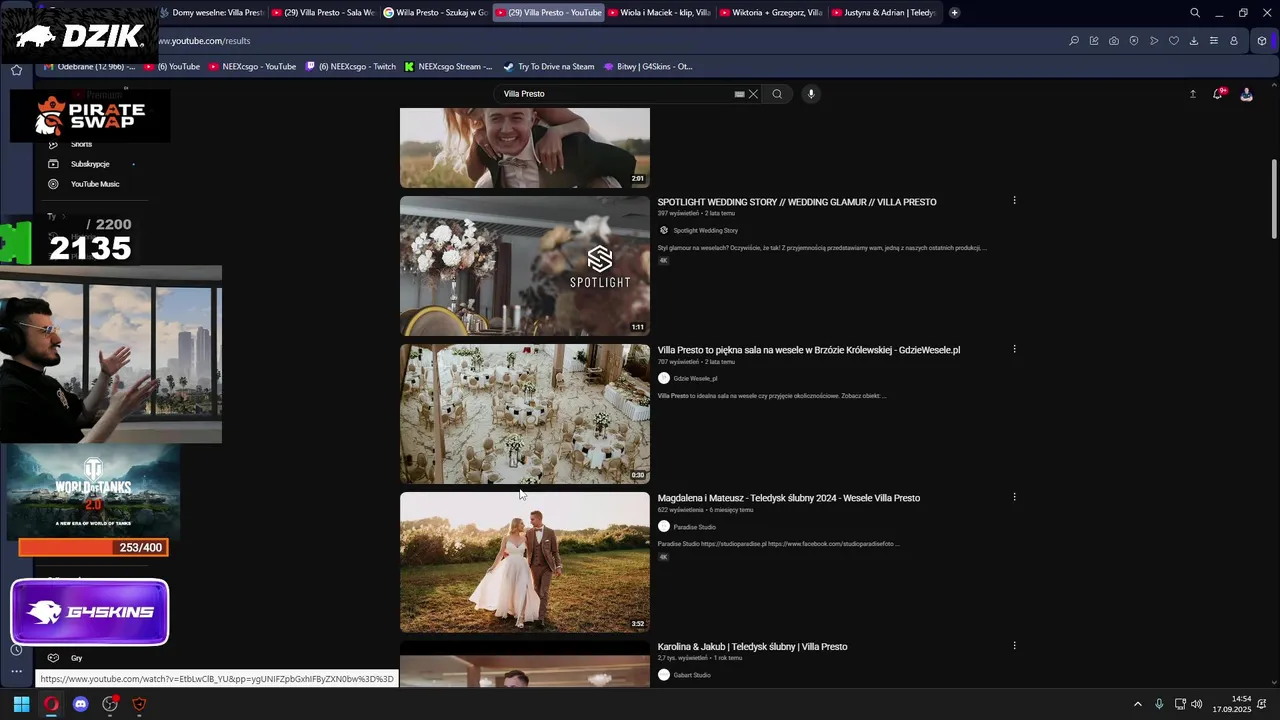
Task: Open SPOTLIGHT WEDDING STORY video title
Action: click(x=797, y=202)
